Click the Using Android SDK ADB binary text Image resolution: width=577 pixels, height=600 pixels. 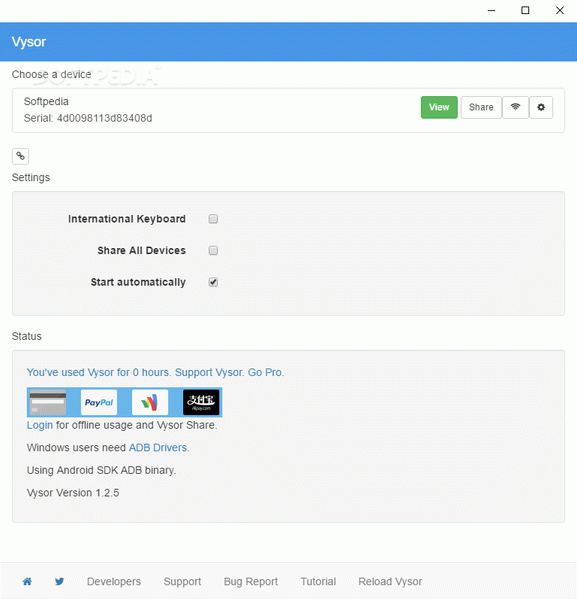click(x=101, y=470)
